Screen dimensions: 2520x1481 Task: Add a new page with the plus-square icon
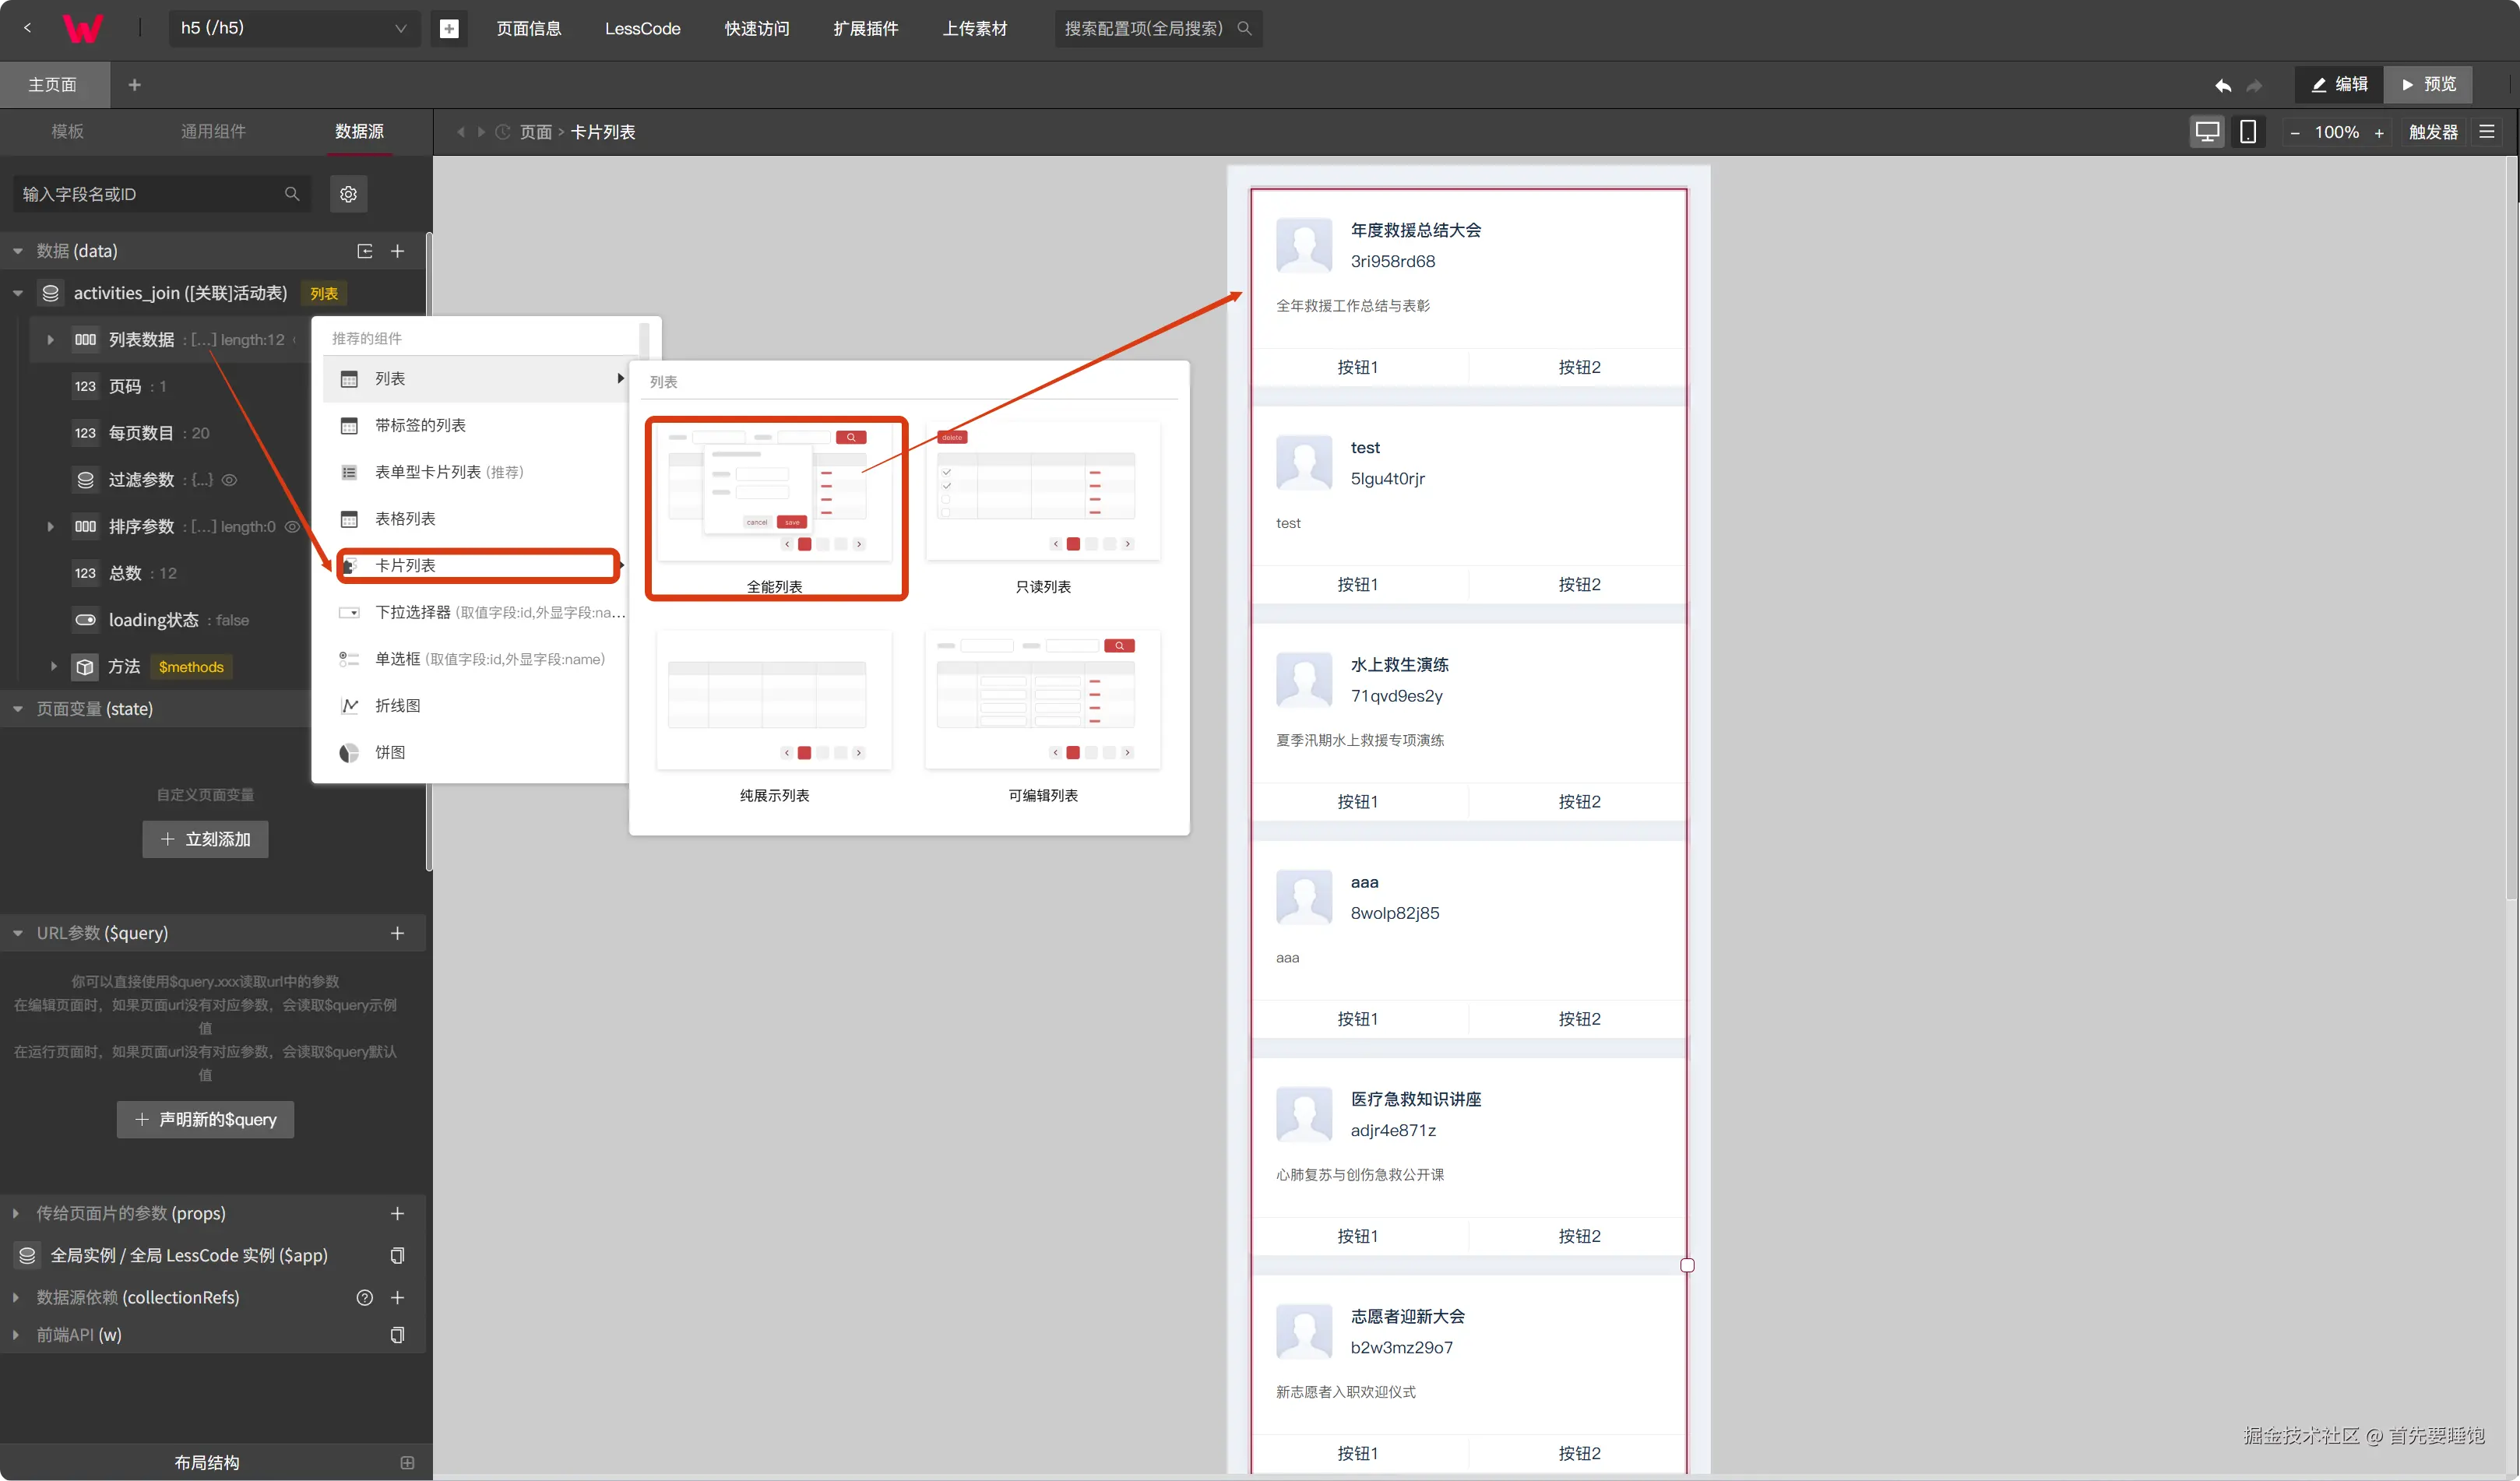click(x=449, y=28)
